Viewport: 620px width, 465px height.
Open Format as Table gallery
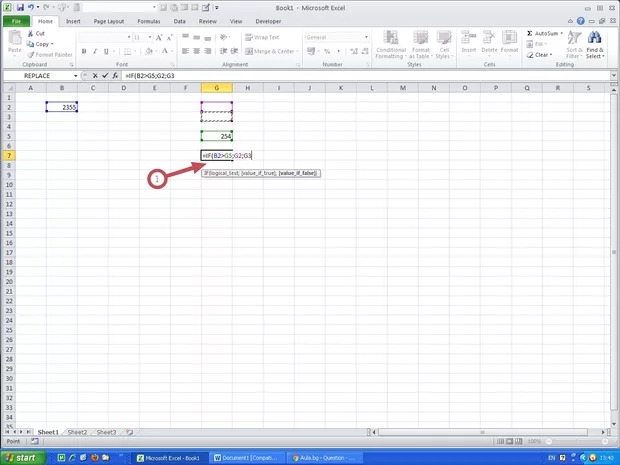(x=421, y=44)
